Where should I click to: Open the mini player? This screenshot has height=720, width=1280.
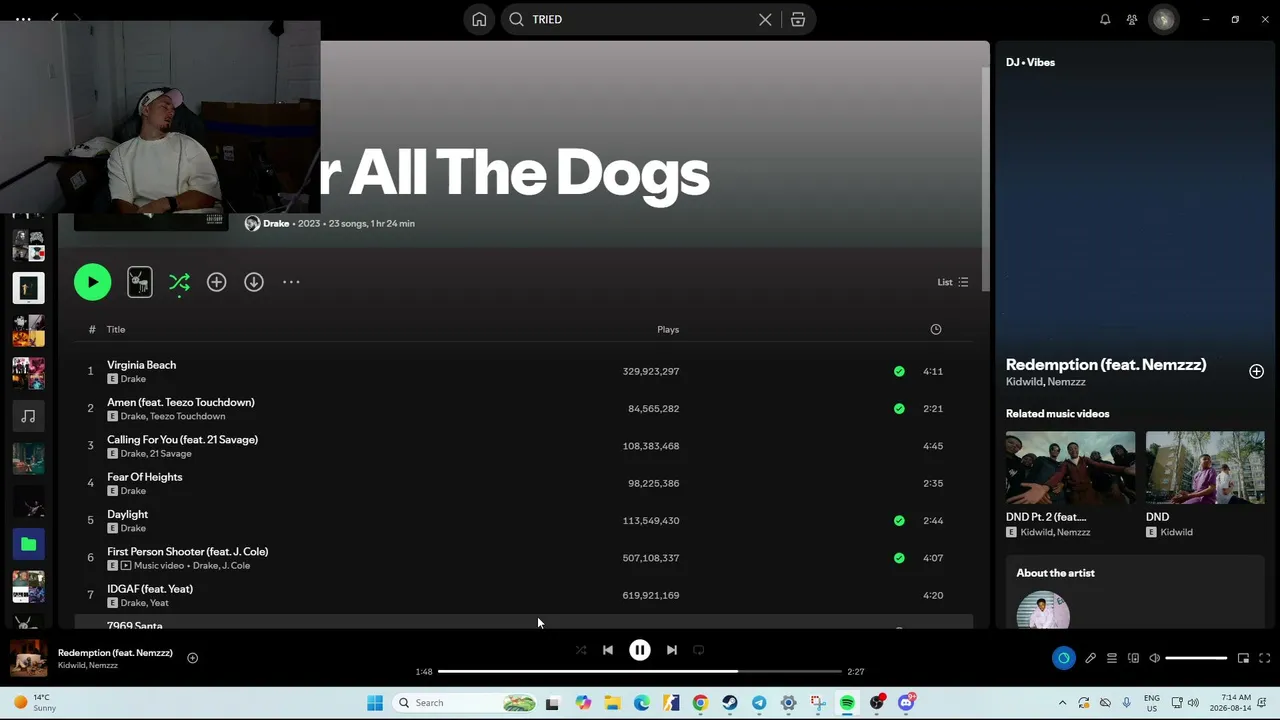(x=1243, y=658)
